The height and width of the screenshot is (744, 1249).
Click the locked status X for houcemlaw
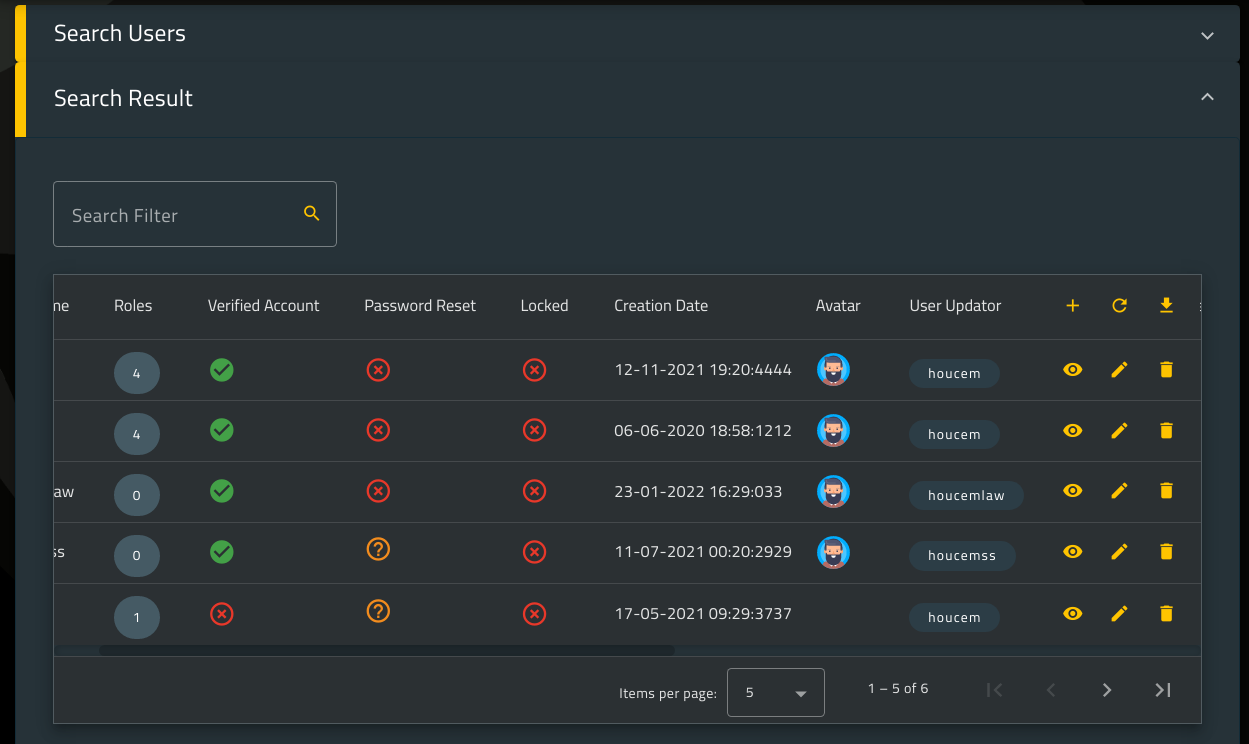tap(535, 491)
